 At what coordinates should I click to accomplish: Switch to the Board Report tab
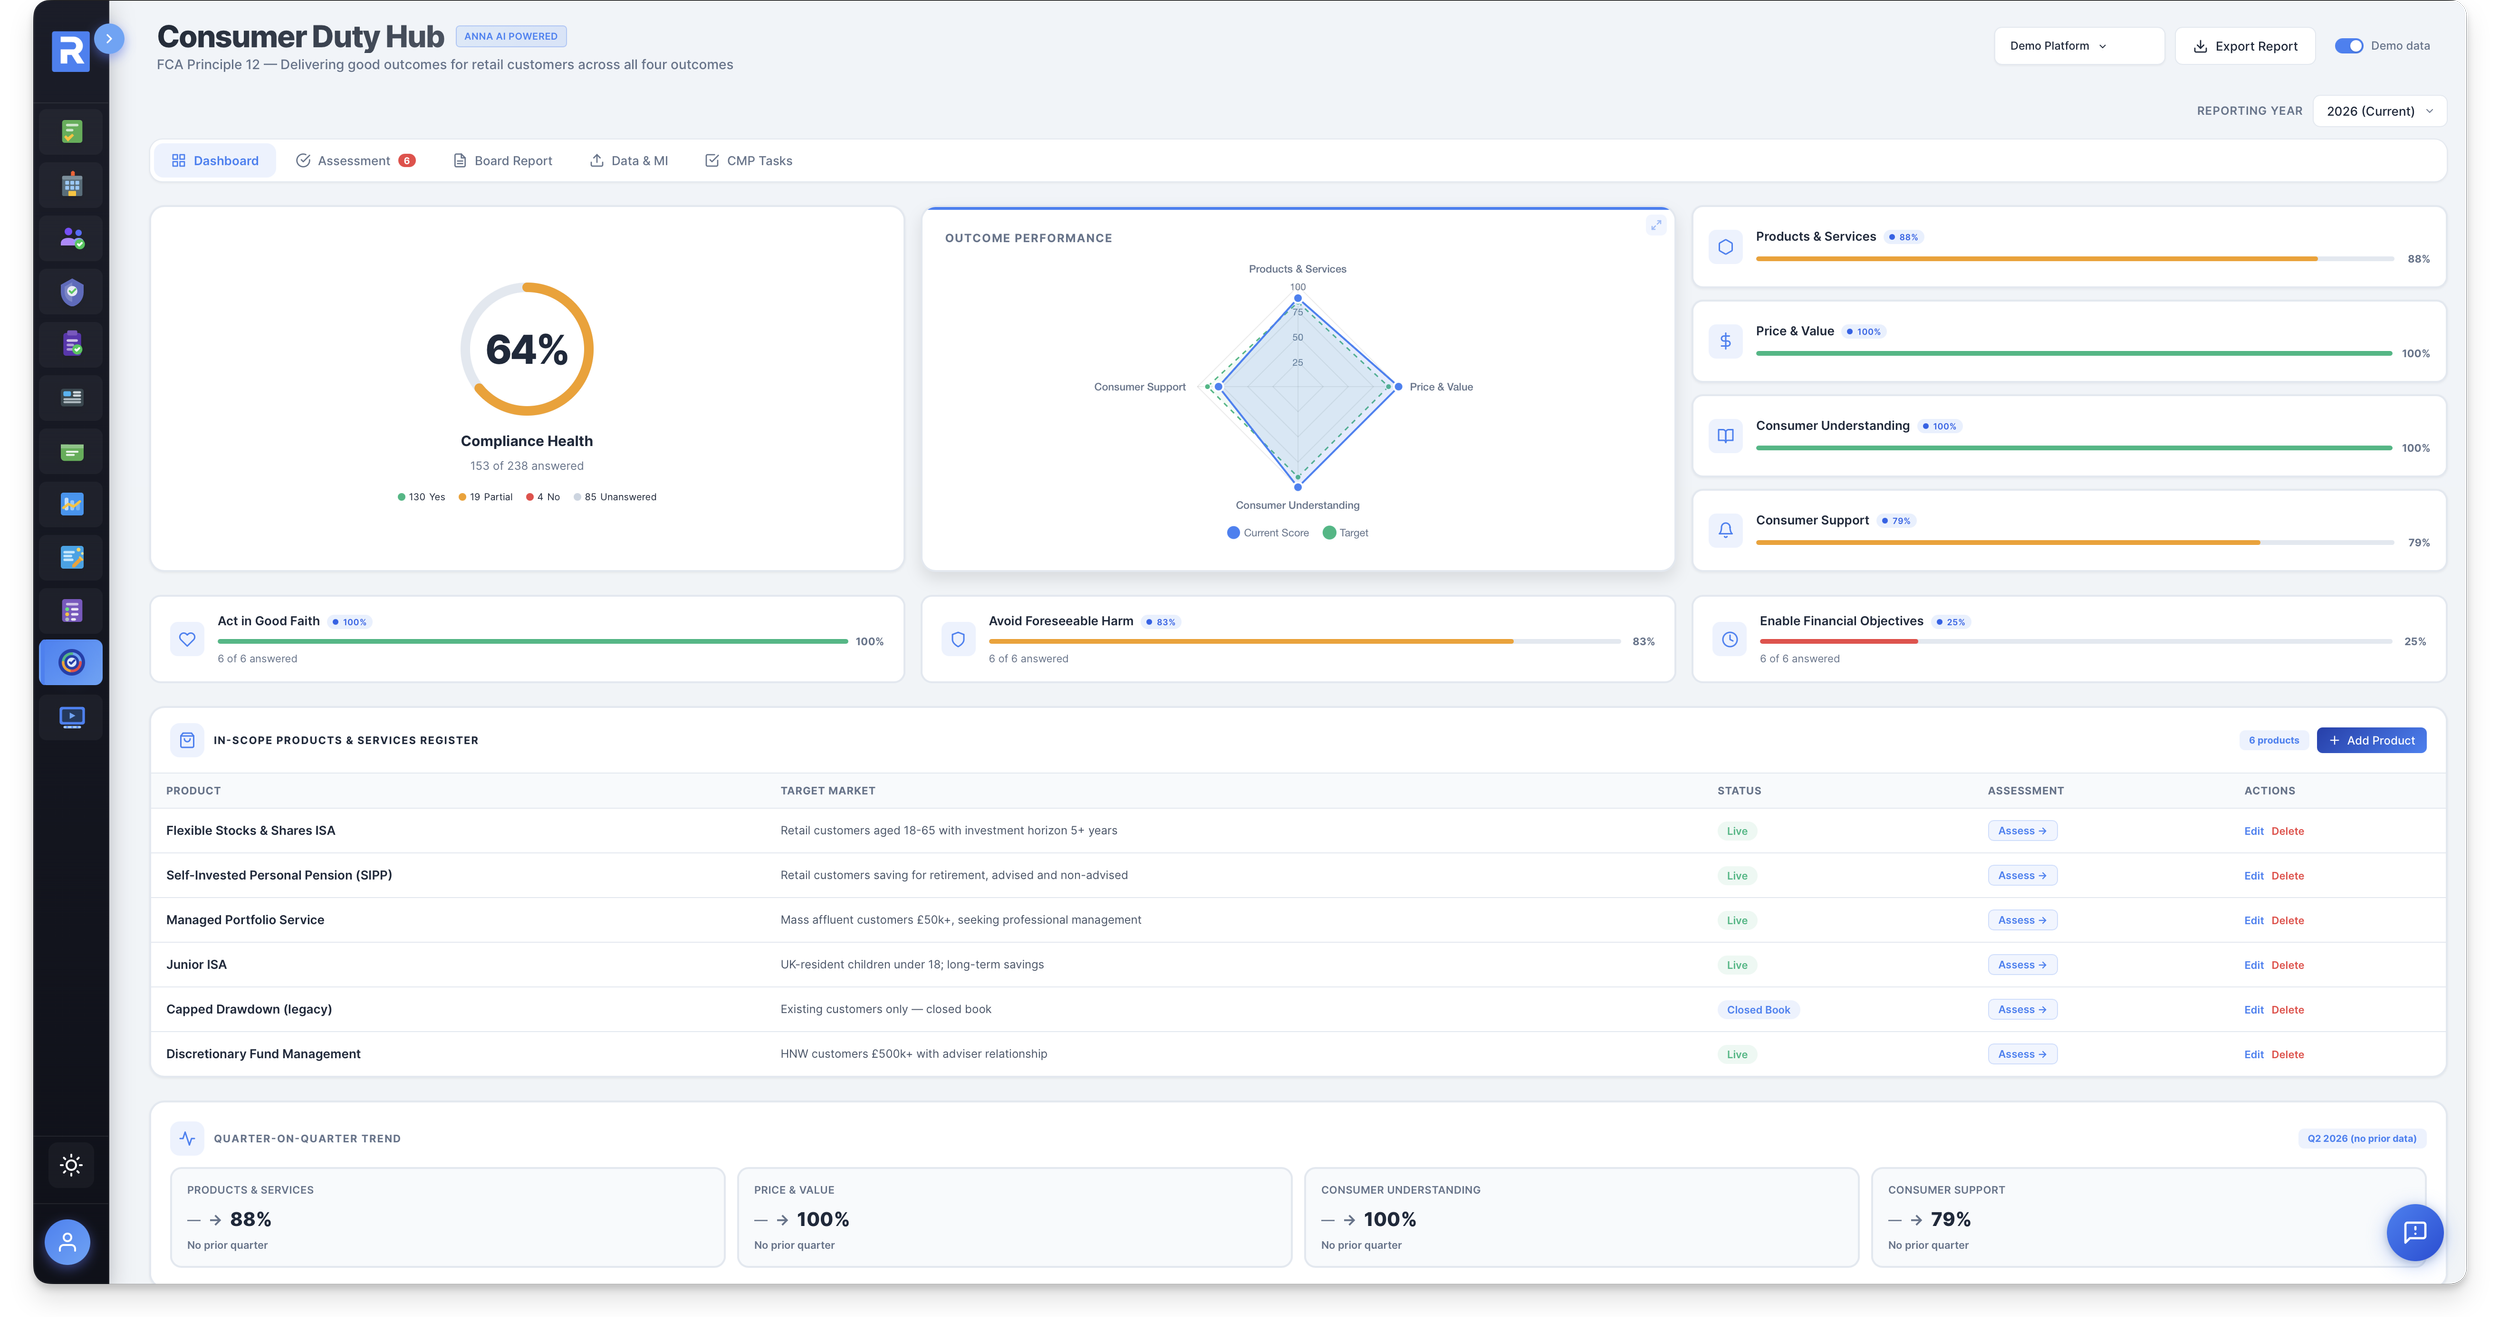tap(502, 161)
